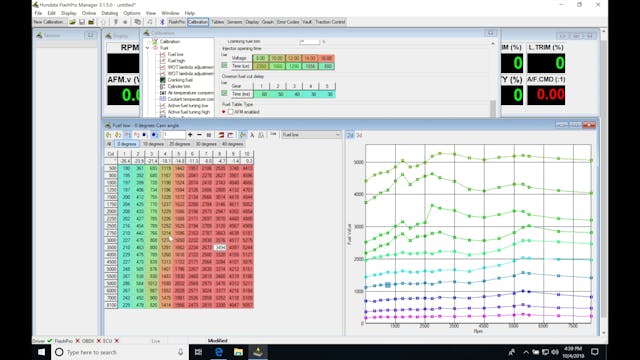Open File Explorer from the taskbar

pyautogui.click(x=238, y=352)
